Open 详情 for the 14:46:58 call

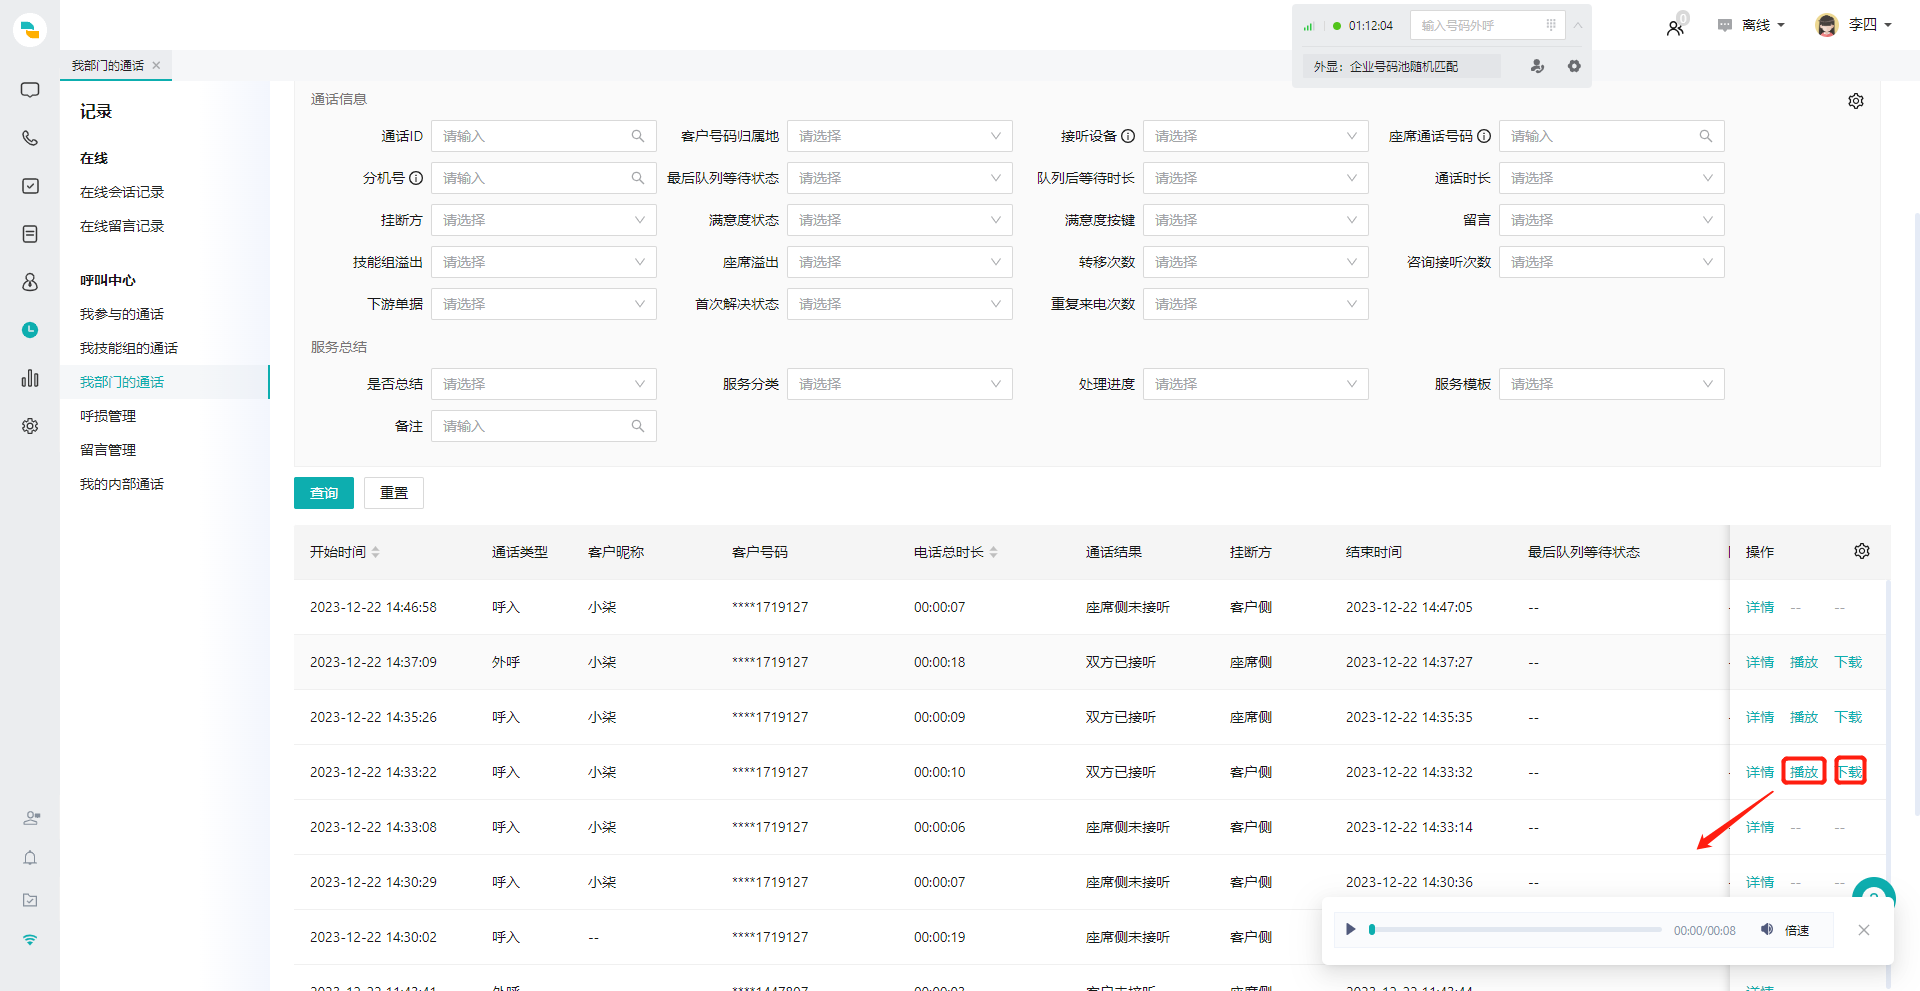coord(1760,607)
